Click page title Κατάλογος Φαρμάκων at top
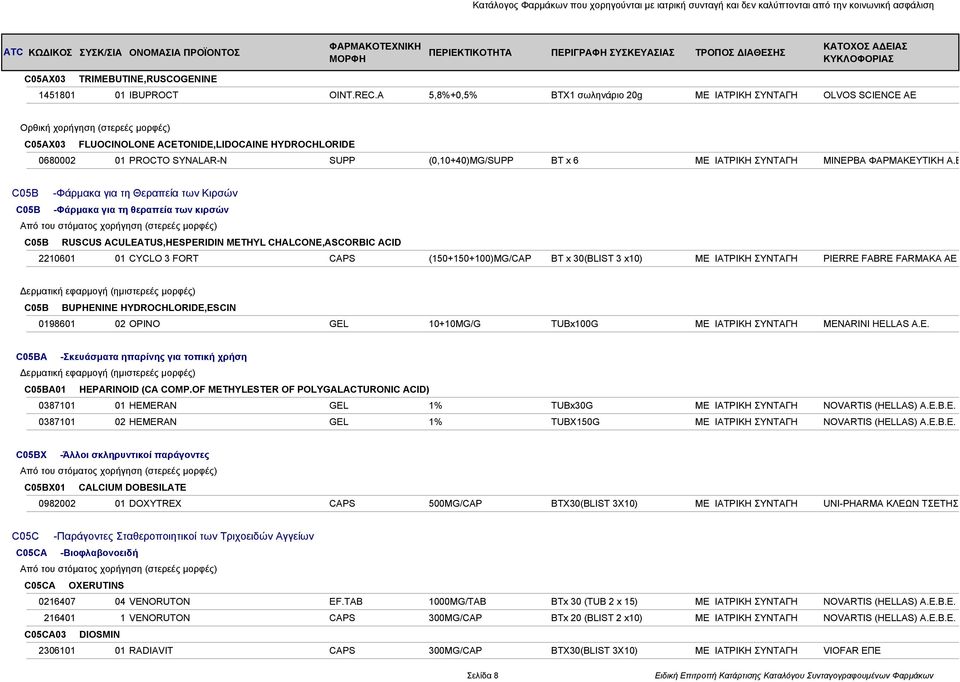This screenshot has height=682, width=960. tap(703, 5)
